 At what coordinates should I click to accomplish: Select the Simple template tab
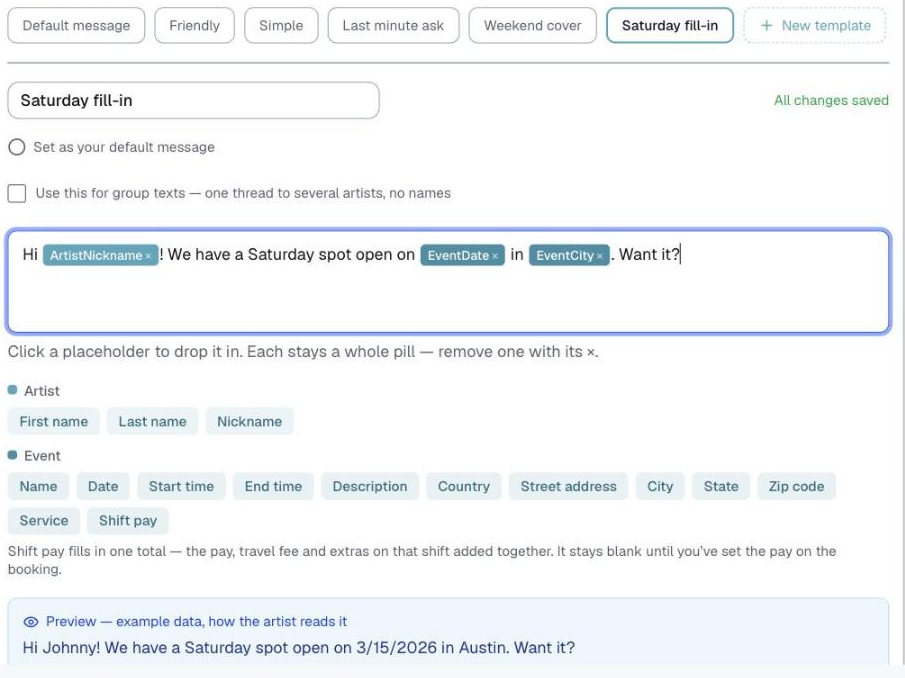281,25
